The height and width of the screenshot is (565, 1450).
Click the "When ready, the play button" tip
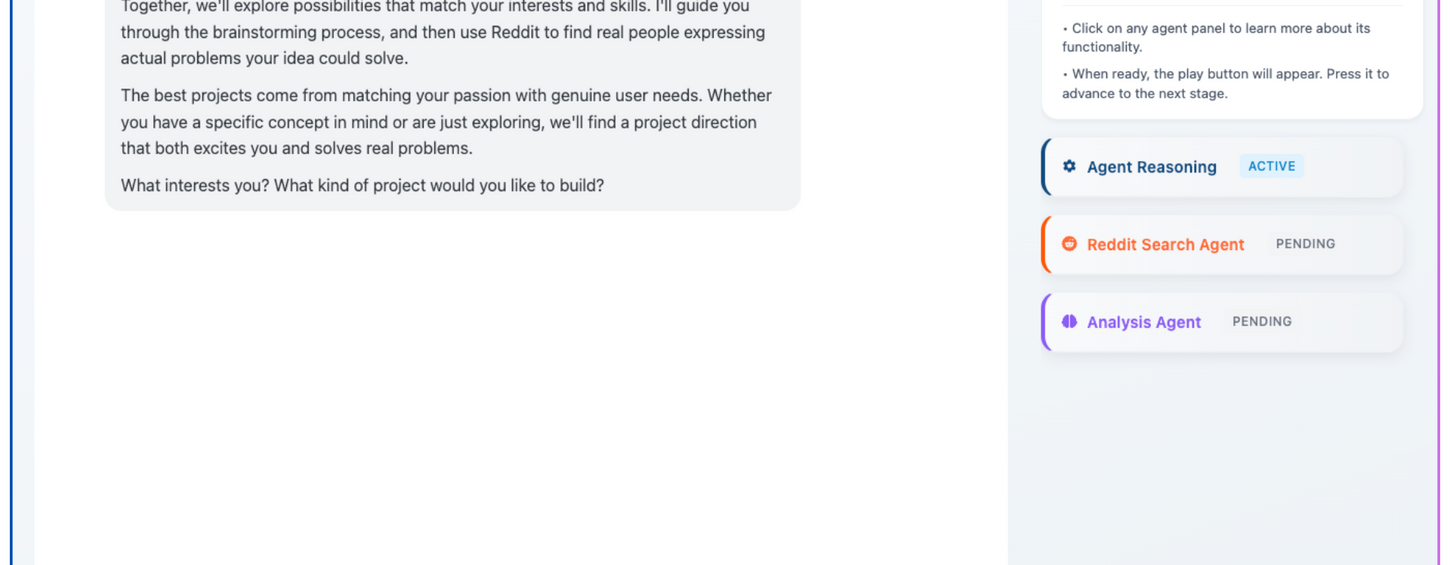pos(1225,83)
